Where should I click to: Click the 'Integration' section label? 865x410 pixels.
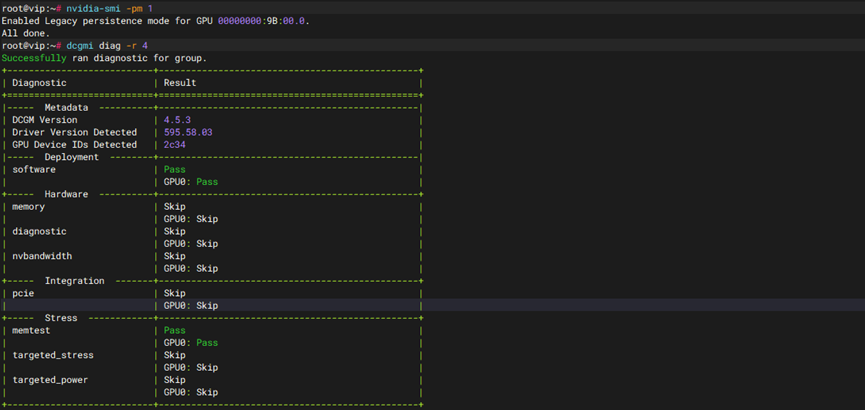[74, 281]
